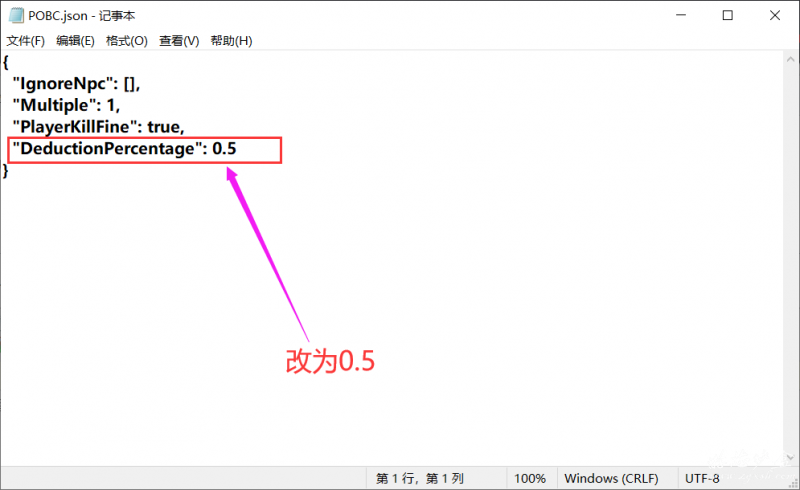Close the POBC.json Notepad window
The width and height of the screenshot is (800, 490).
point(774,16)
